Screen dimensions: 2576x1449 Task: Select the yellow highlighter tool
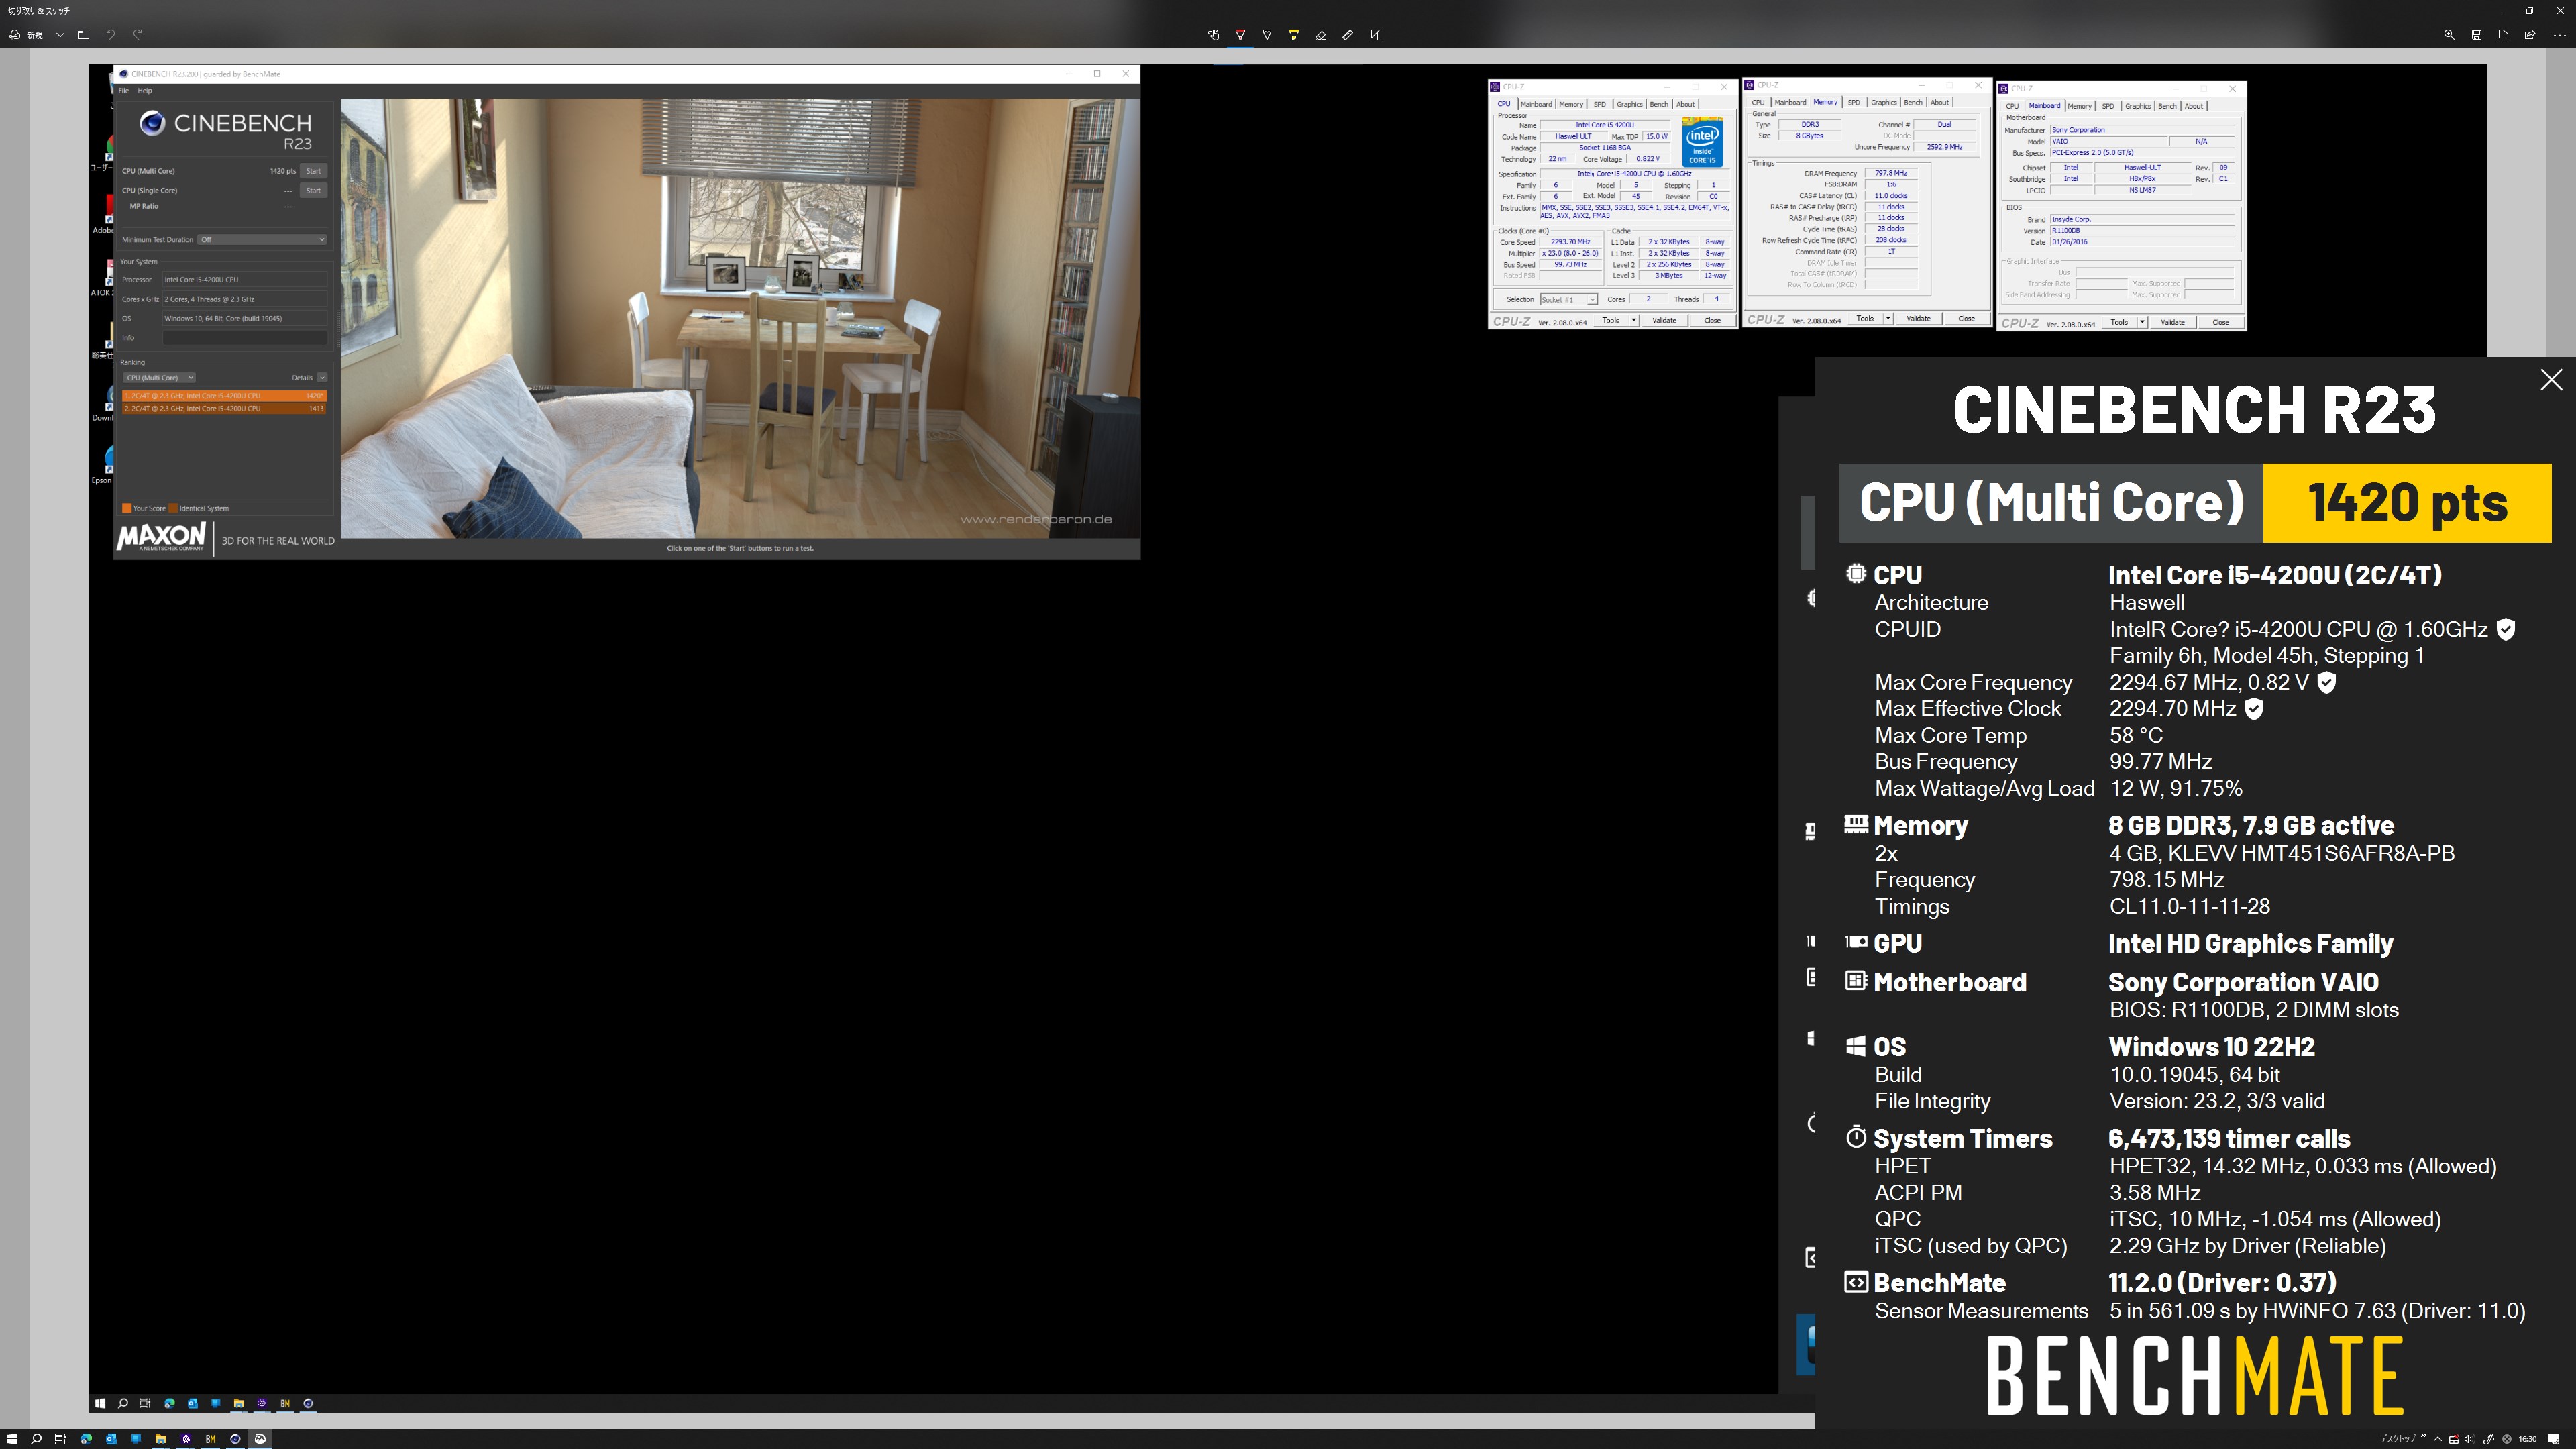pos(1294,35)
